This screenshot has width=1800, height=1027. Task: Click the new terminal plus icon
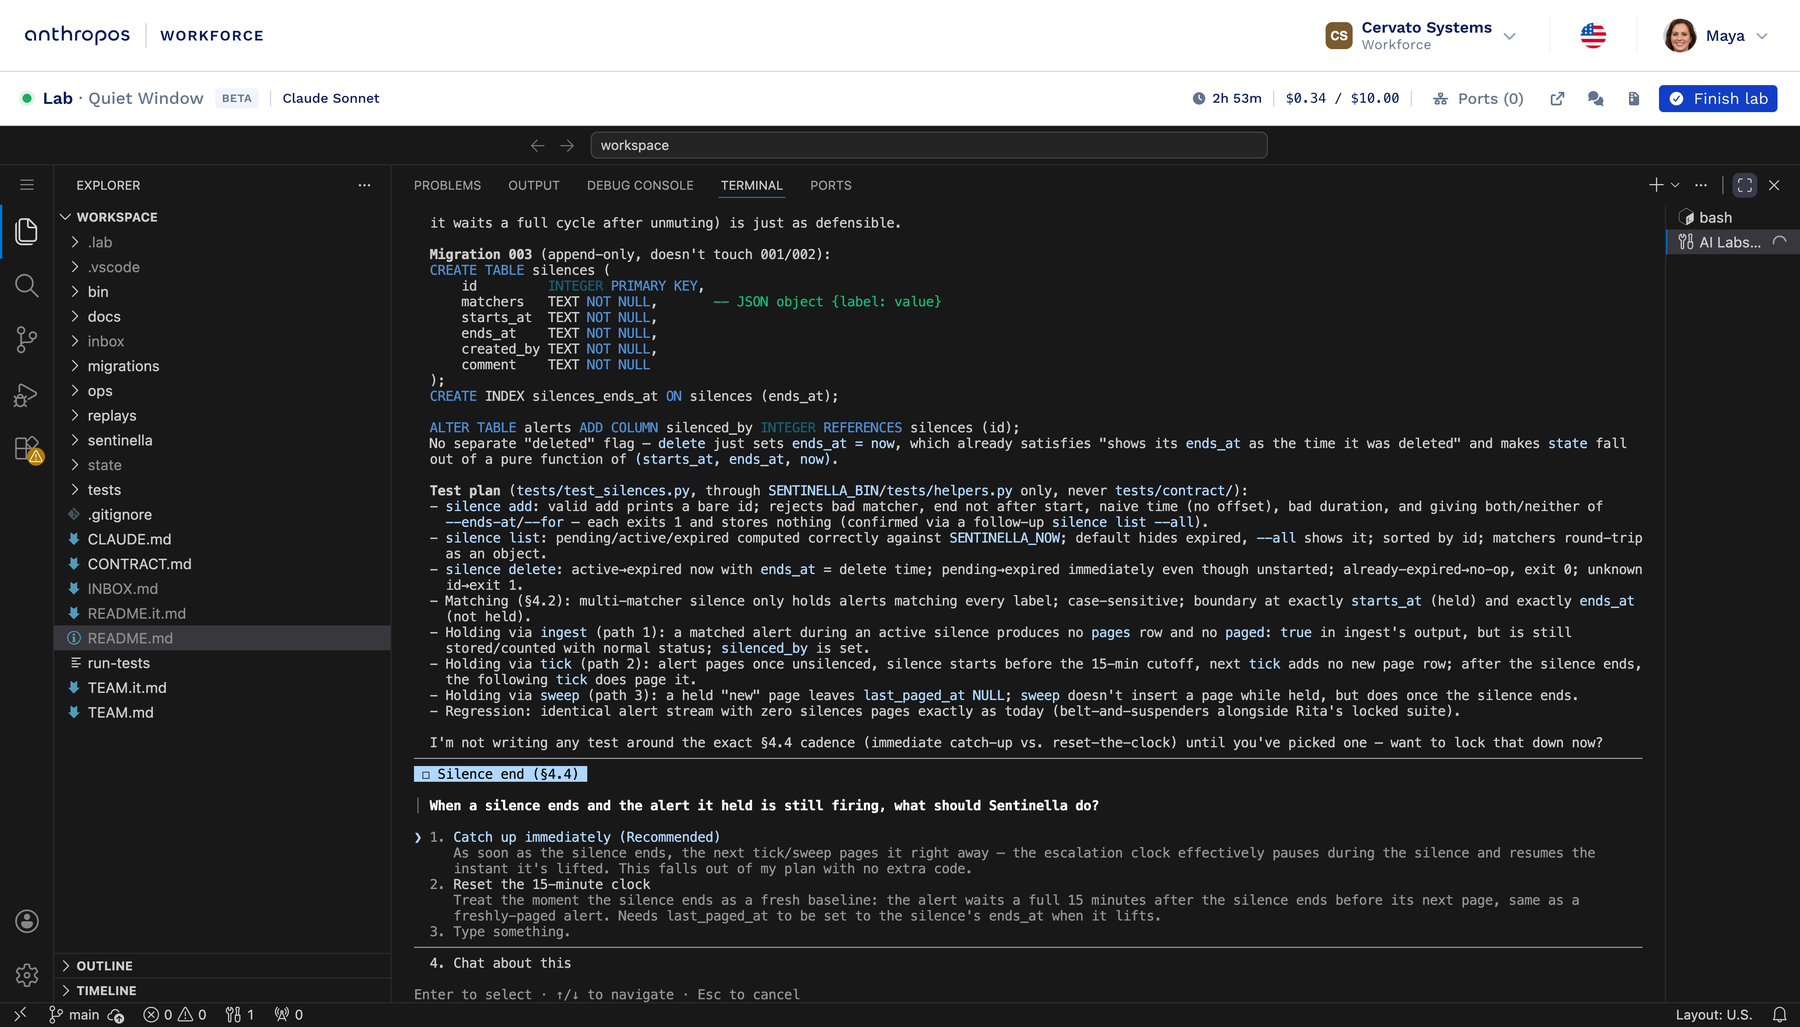(x=1656, y=185)
